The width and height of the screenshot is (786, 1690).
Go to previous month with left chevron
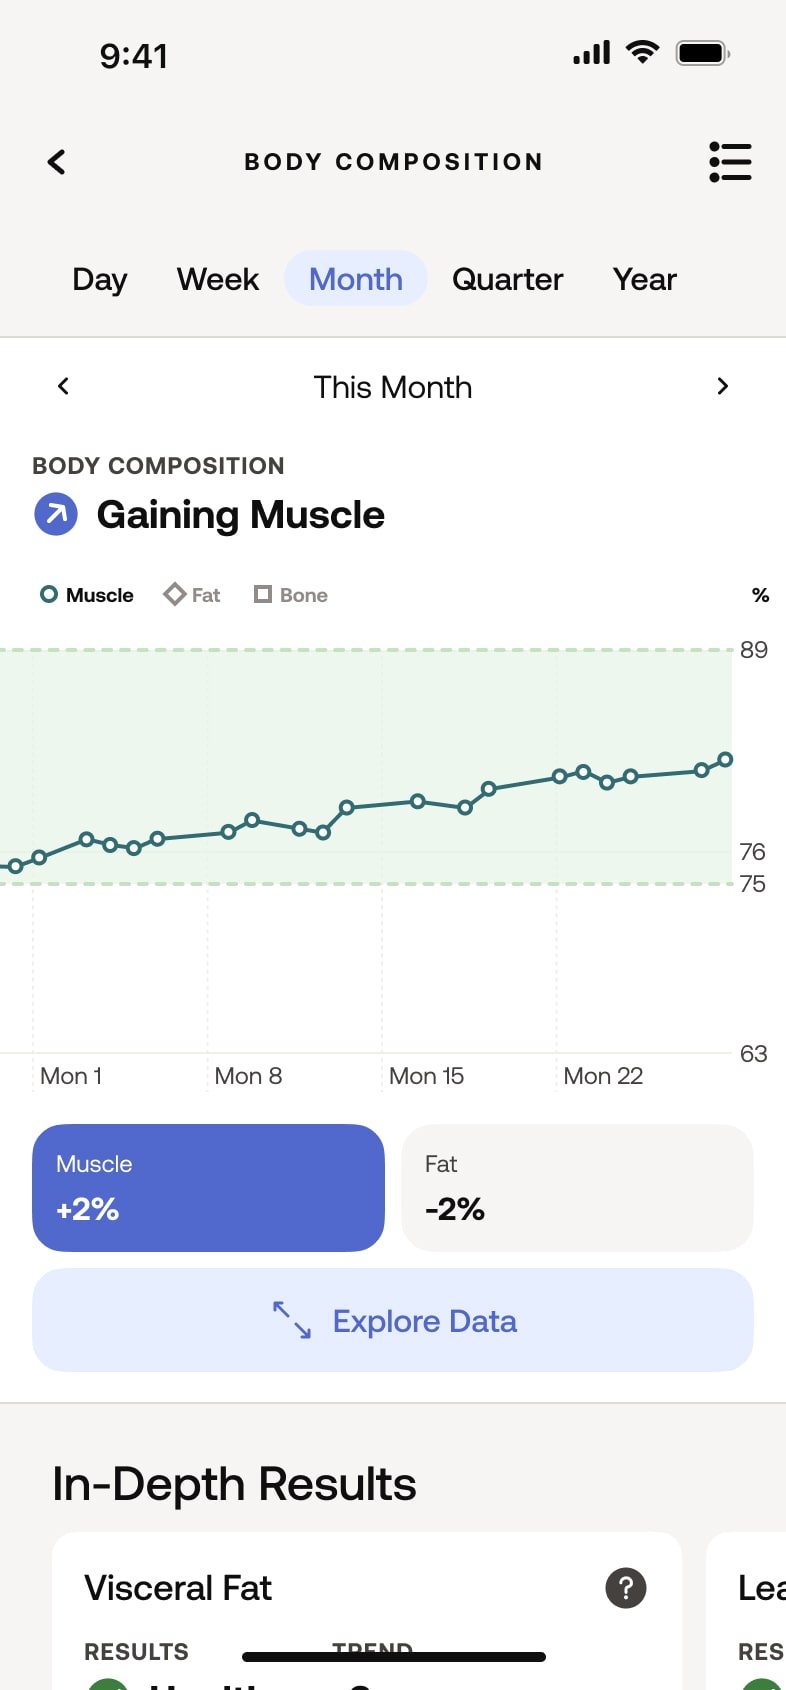click(63, 387)
